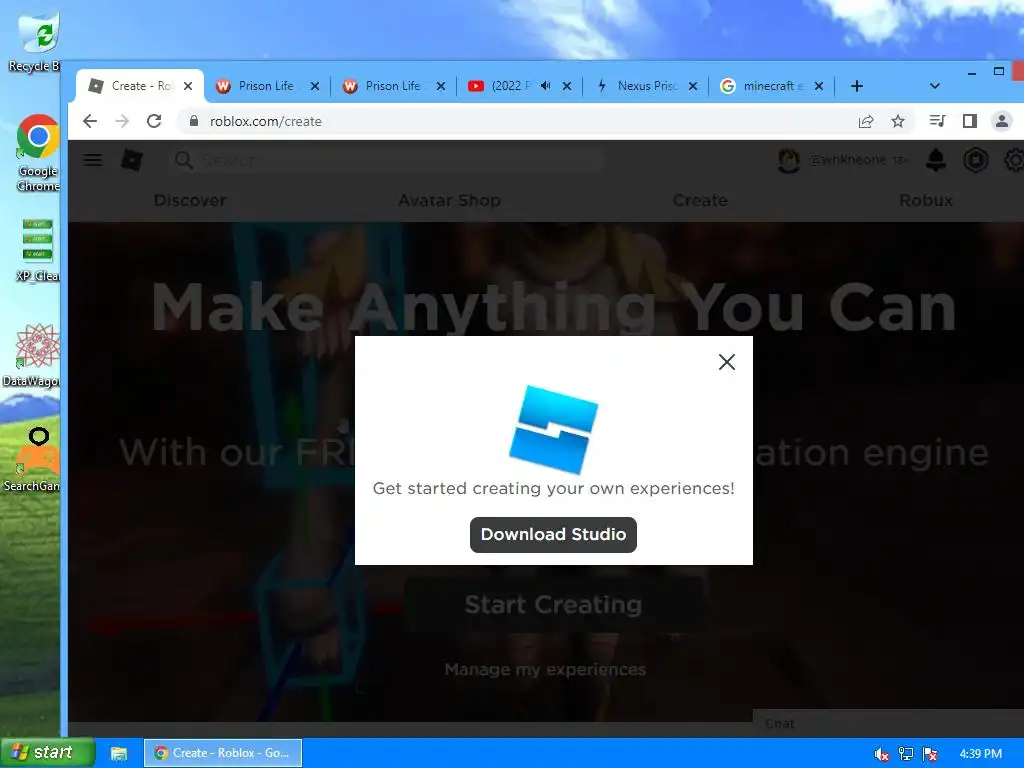Close the Create - Roblox tab
This screenshot has height=768, width=1024.
(x=188, y=86)
